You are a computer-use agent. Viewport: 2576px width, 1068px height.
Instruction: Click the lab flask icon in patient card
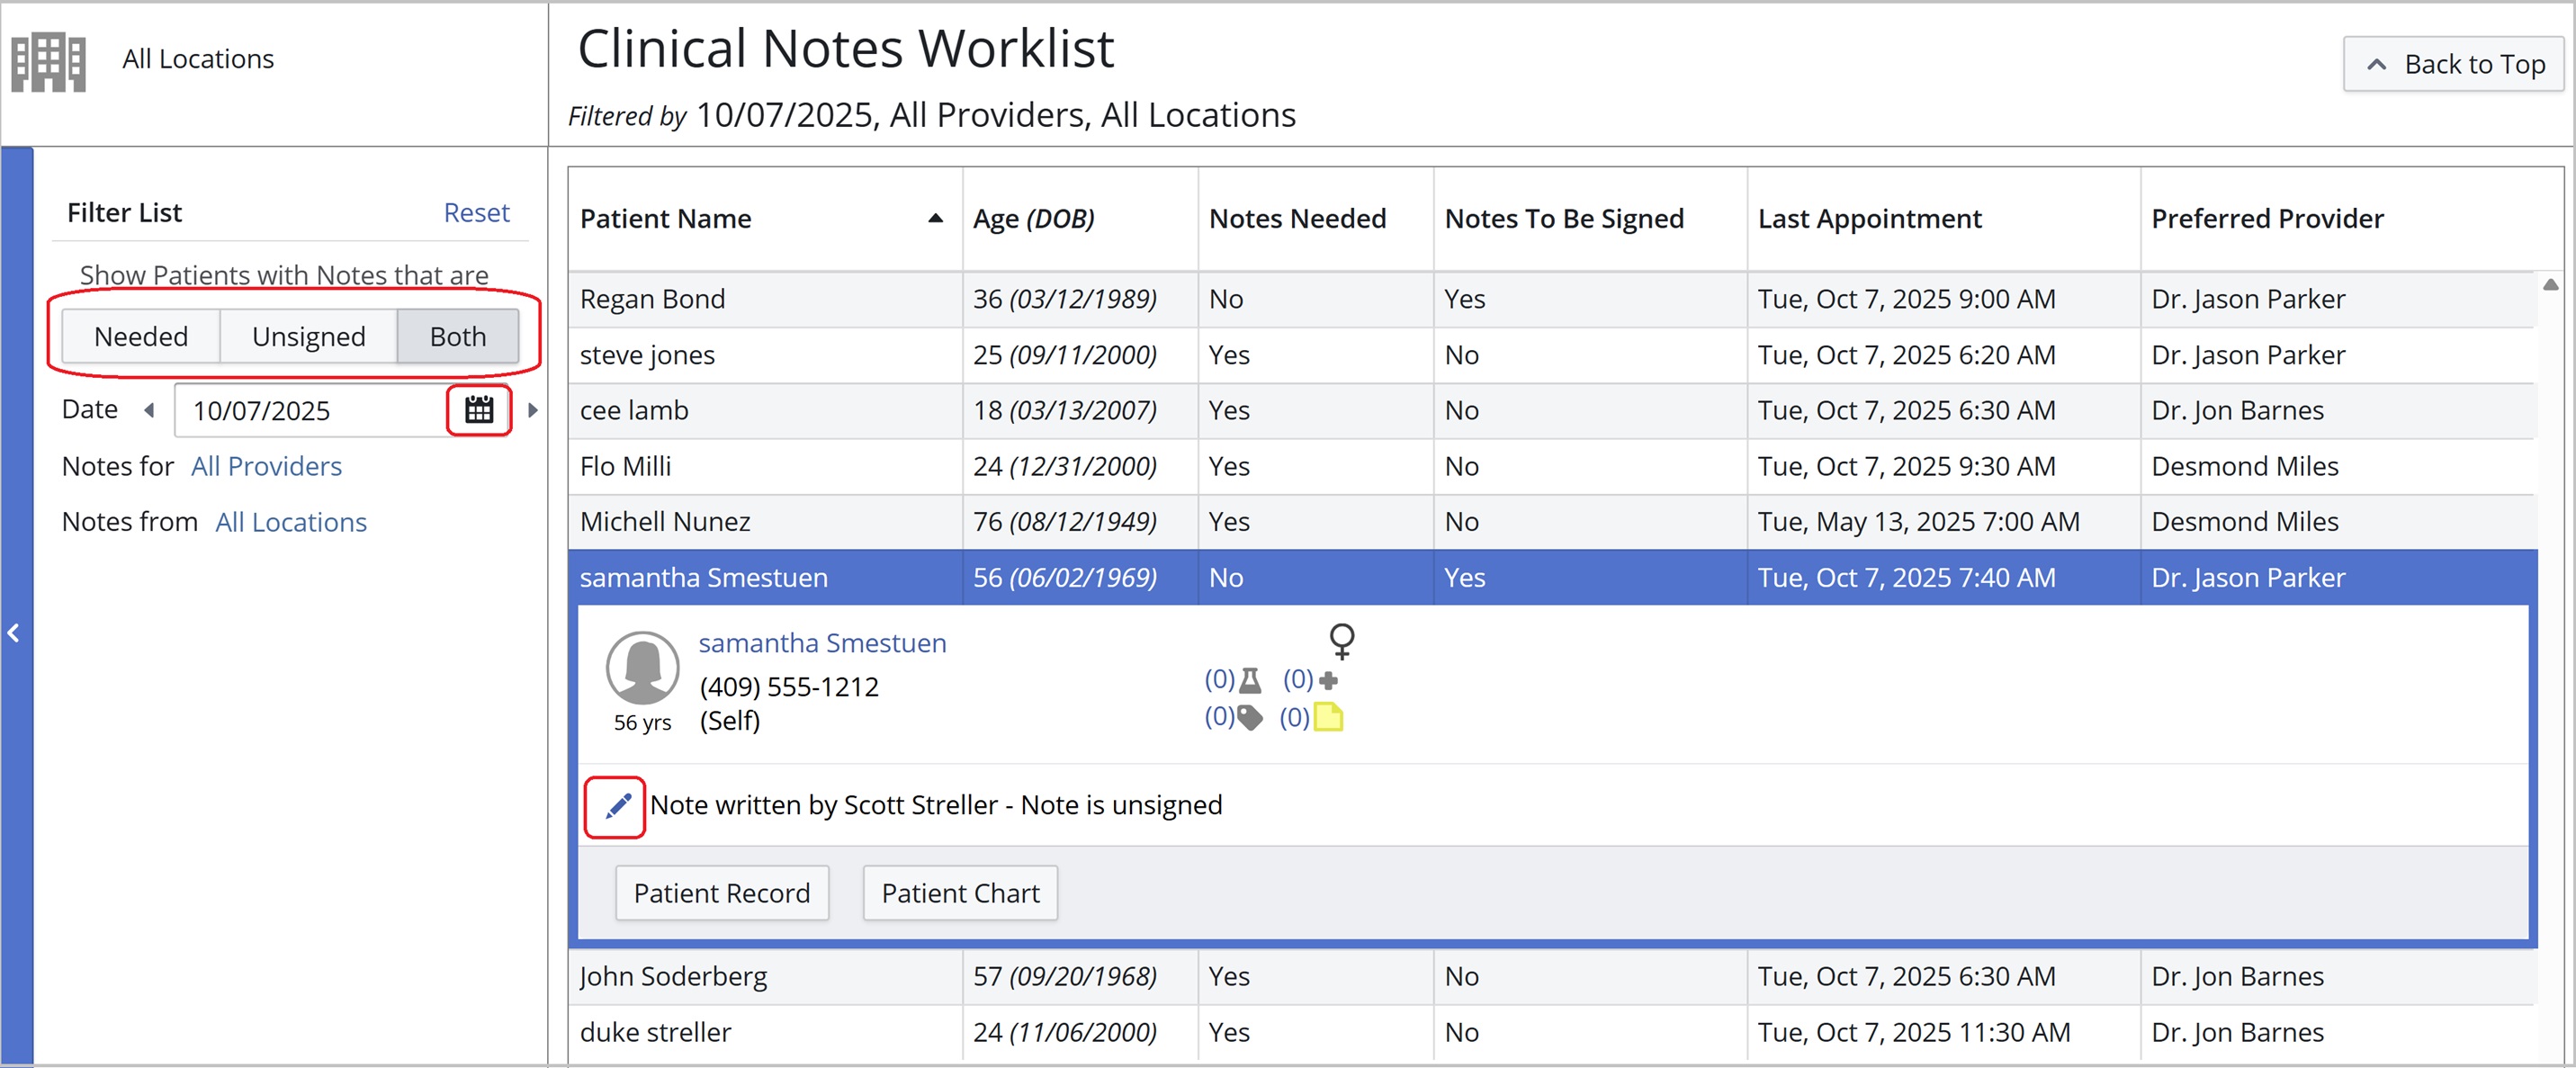click(x=1250, y=681)
